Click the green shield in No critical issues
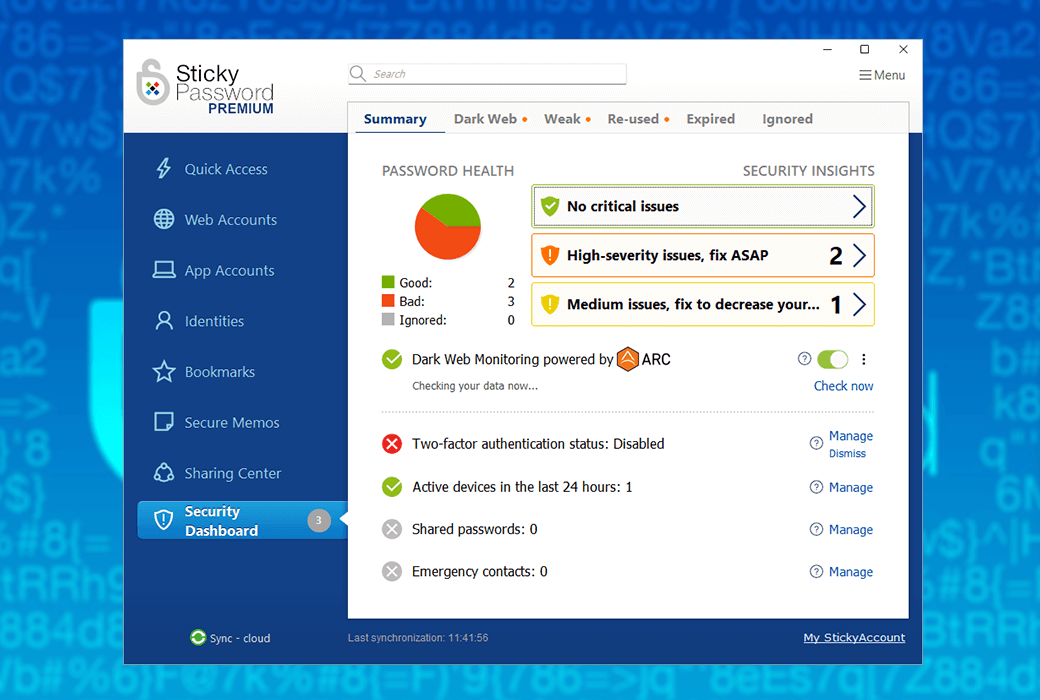 pyautogui.click(x=550, y=206)
